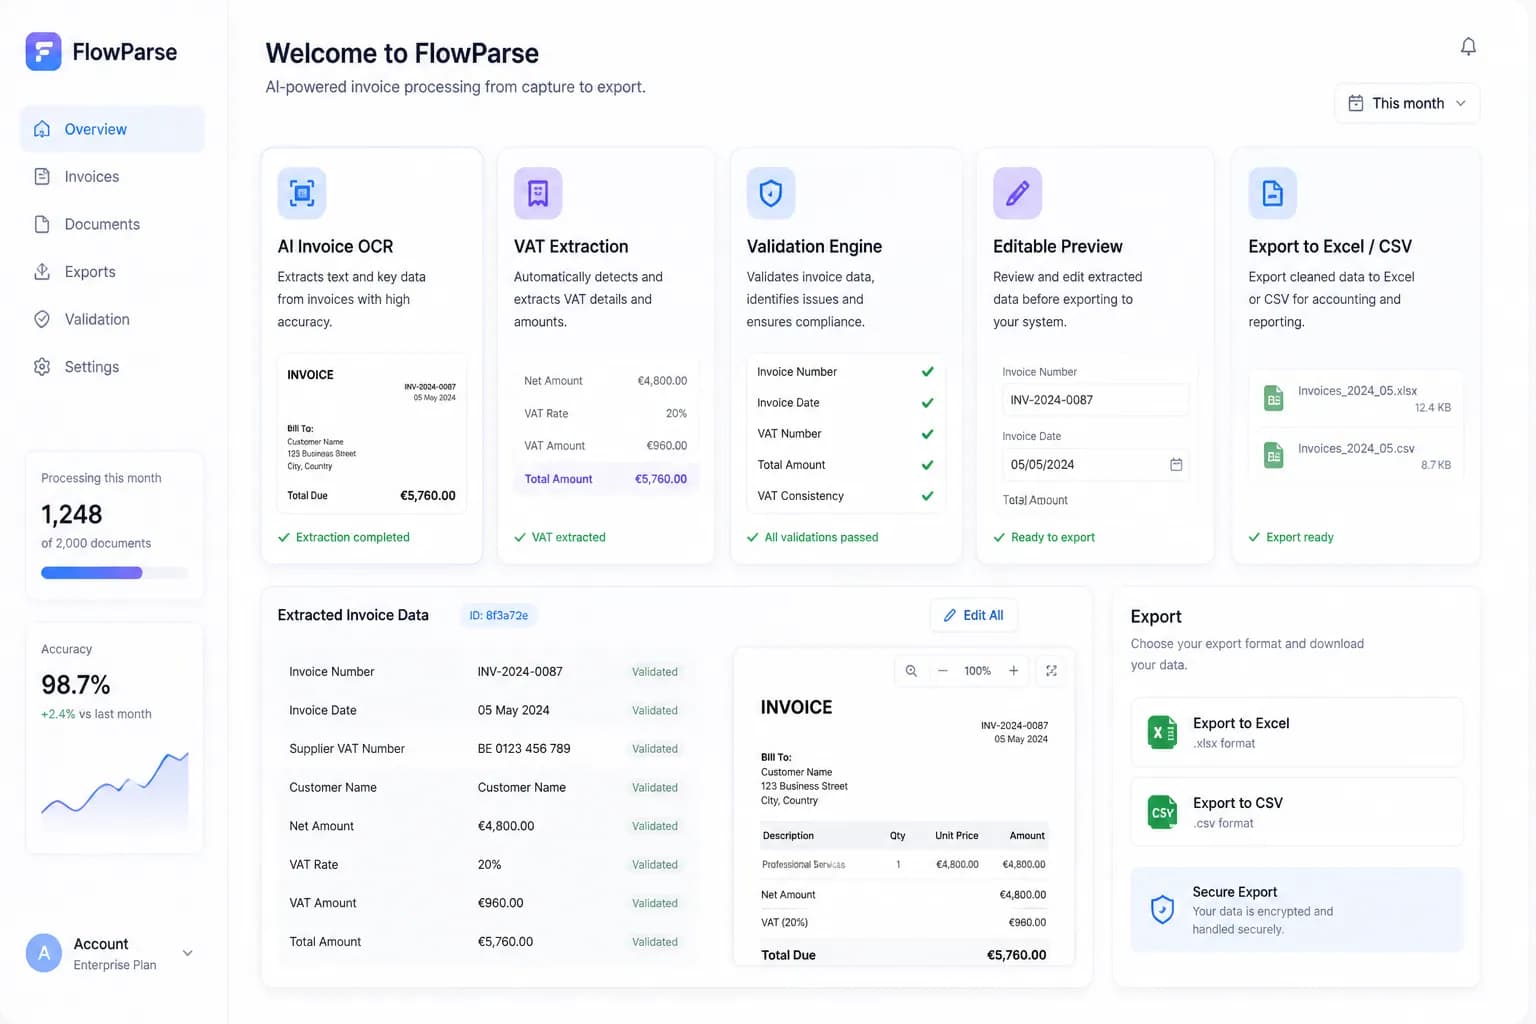Click the AI Invoice OCR scan icon
The height and width of the screenshot is (1024, 1536).
click(x=302, y=193)
